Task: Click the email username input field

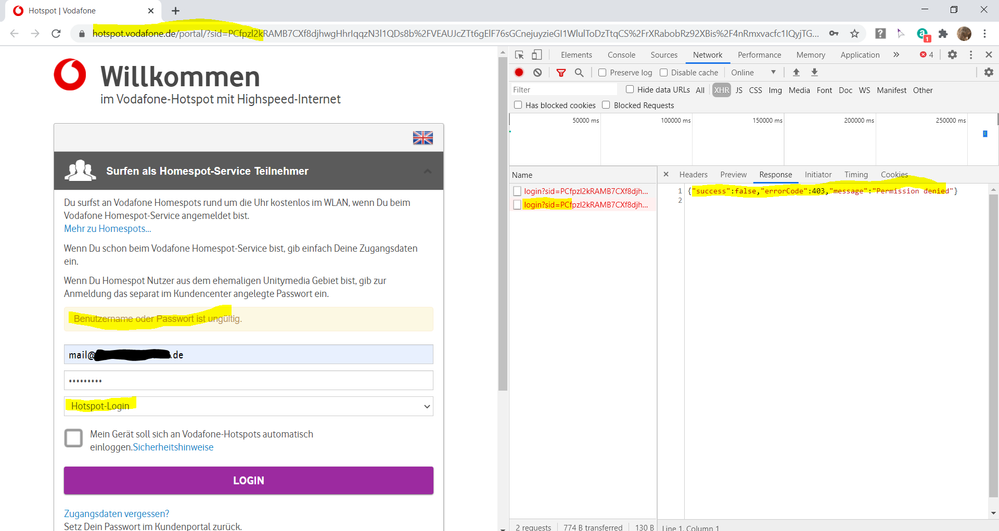Action: click(248, 354)
